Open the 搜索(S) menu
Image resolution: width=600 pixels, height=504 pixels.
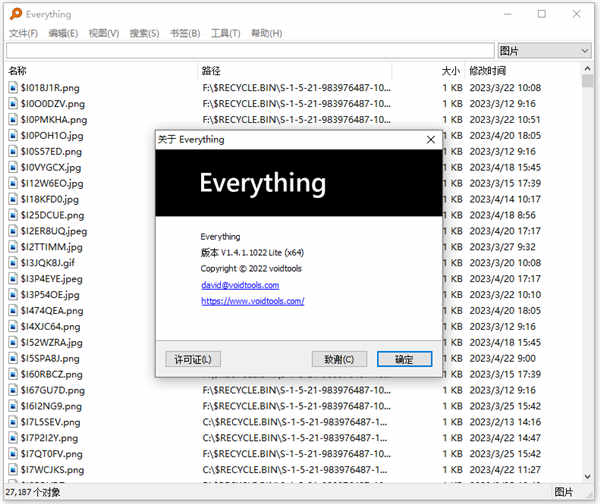point(144,33)
